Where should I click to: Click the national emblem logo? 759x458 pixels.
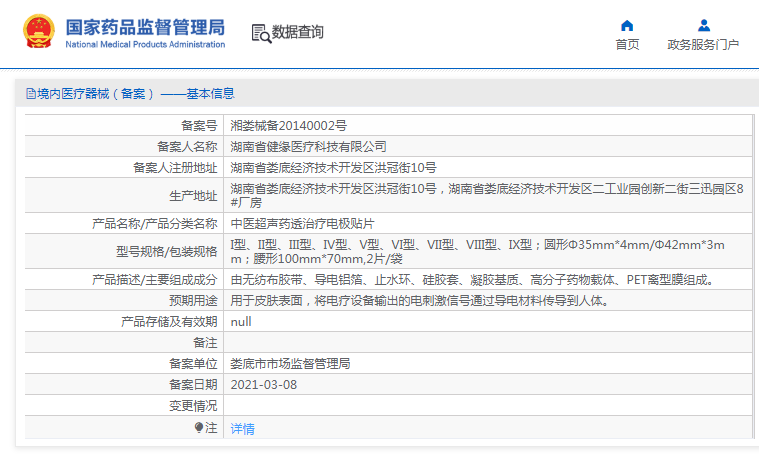click(x=39, y=31)
